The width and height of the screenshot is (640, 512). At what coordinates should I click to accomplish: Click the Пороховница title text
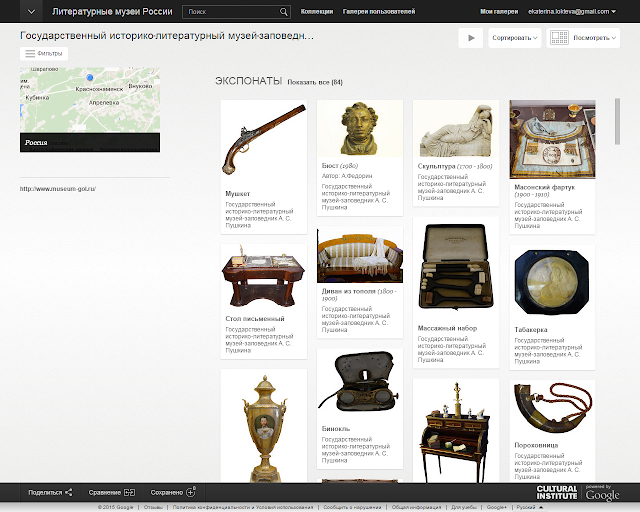click(536, 445)
